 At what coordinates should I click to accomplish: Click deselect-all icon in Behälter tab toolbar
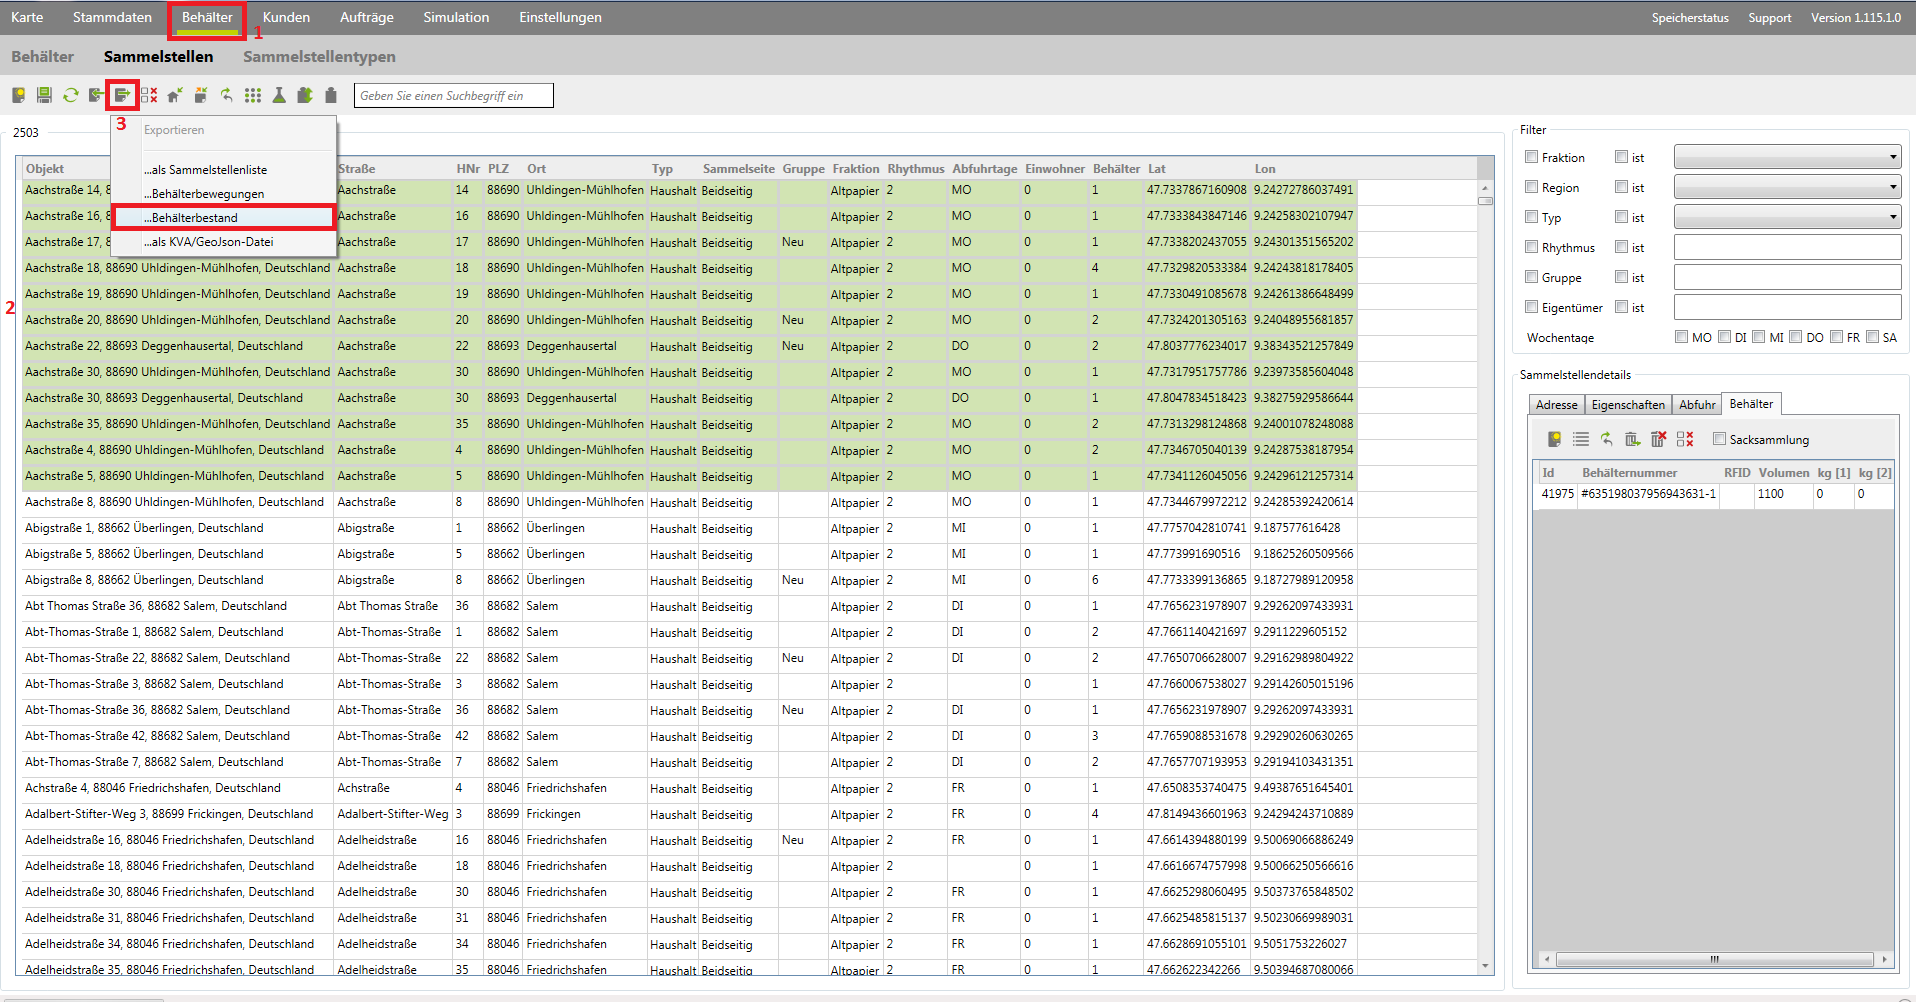coord(1685,439)
